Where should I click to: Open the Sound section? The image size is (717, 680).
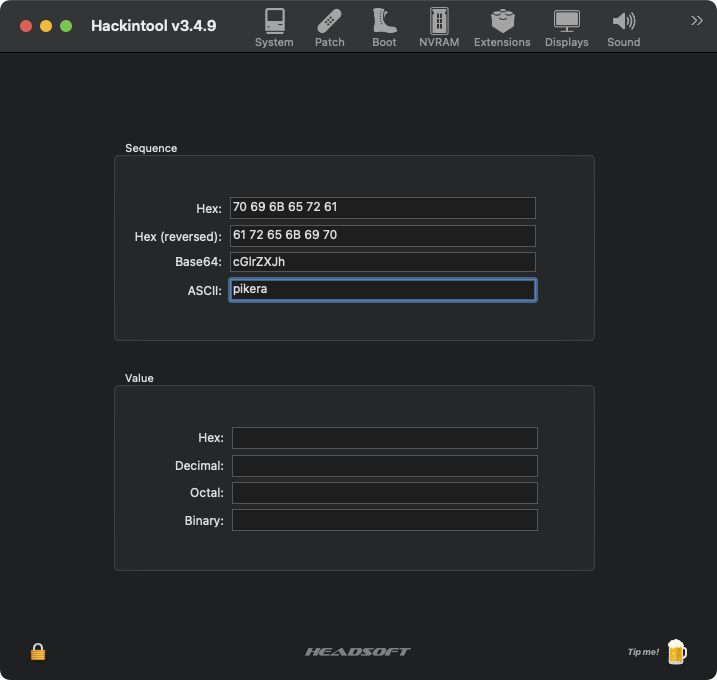[x=623, y=28]
